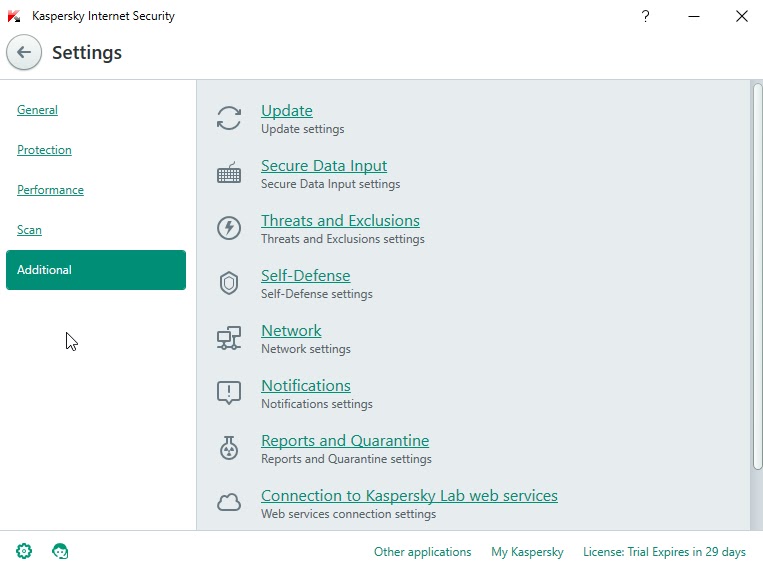This screenshot has height=568, width=763.
Task: Select the Additional section
Action: [96, 270]
